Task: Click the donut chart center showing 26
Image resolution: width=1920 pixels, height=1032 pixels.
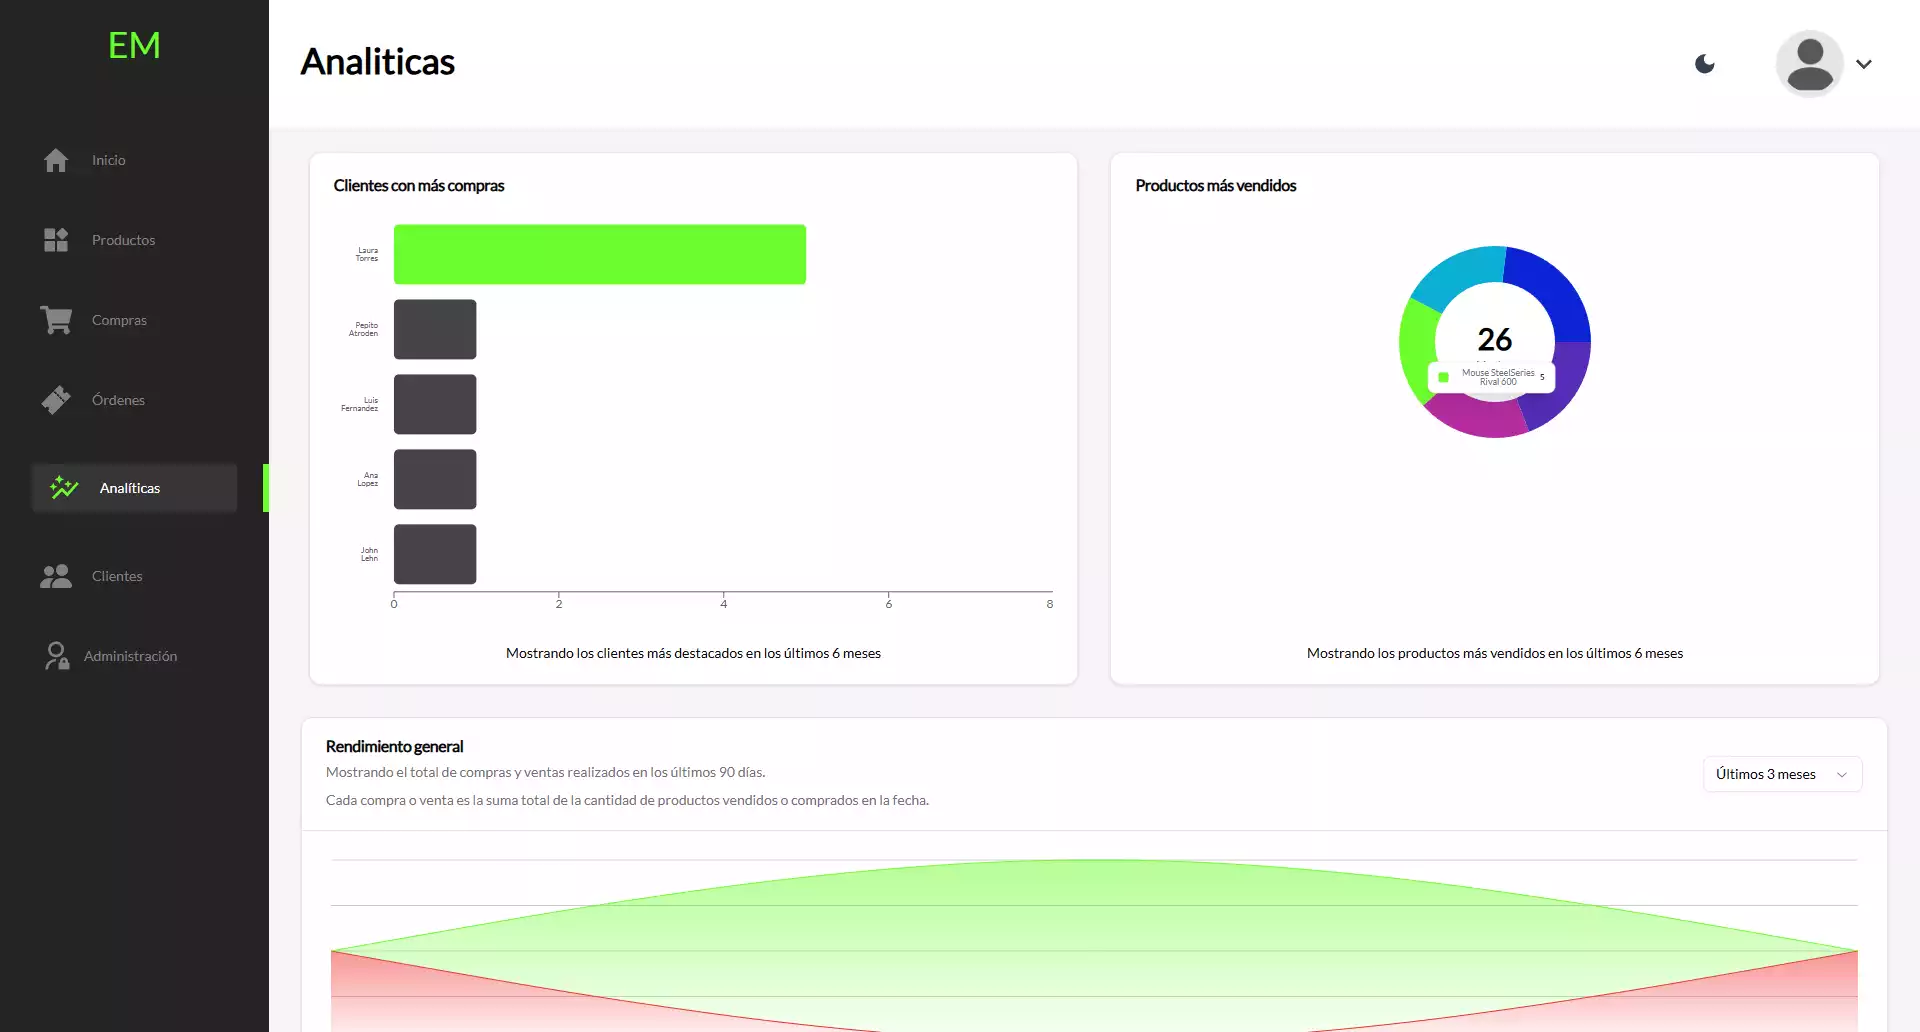Action: click(x=1494, y=340)
